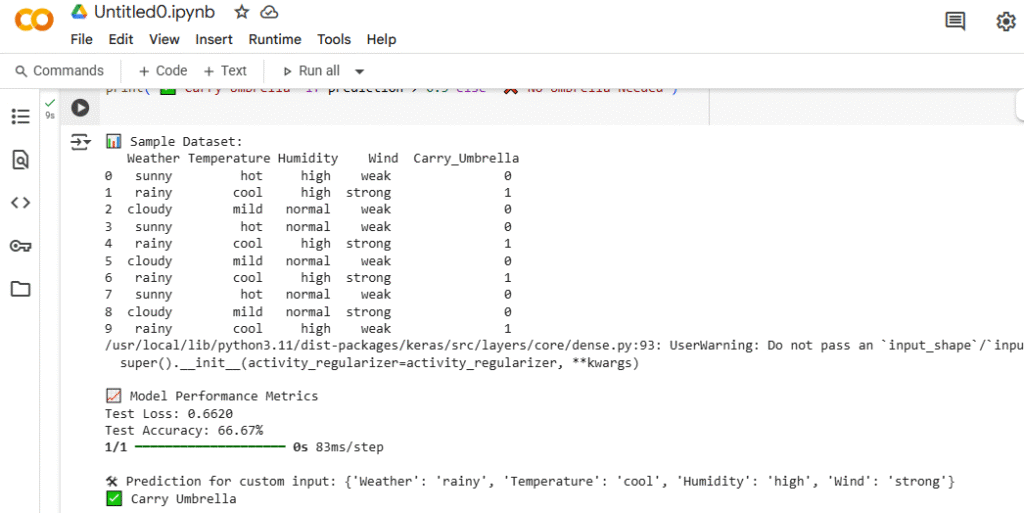Click the cloud save status icon
Image resolution: width=1024 pixels, height=513 pixels.
tap(269, 12)
